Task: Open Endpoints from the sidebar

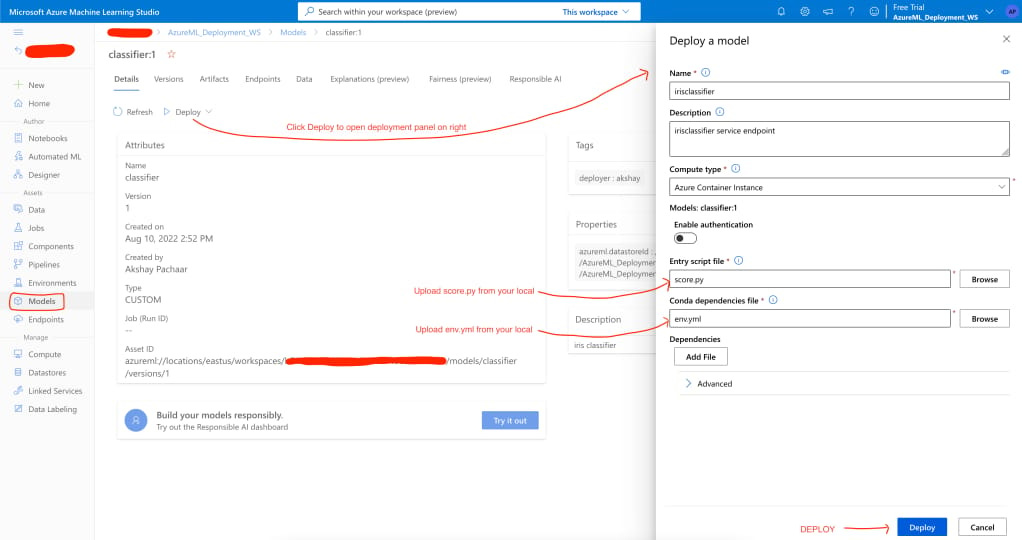Action: pyautogui.click(x=46, y=320)
